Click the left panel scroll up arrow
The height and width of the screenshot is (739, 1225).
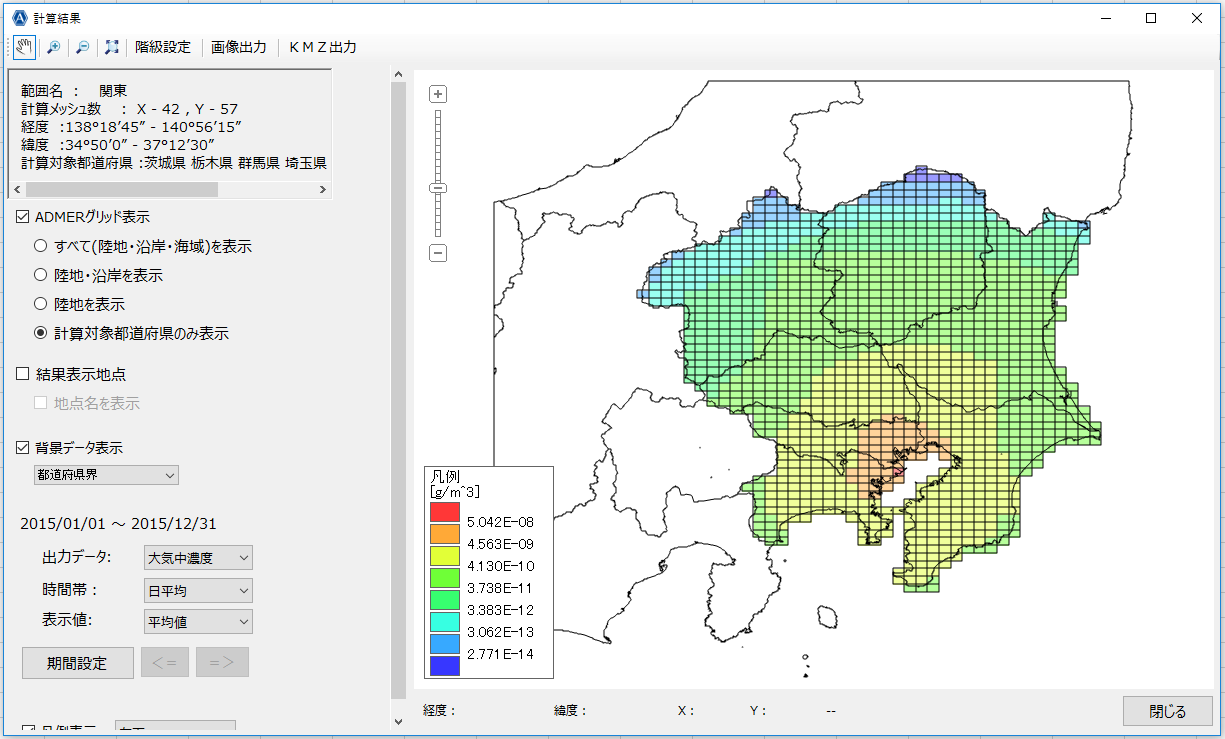(399, 76)
